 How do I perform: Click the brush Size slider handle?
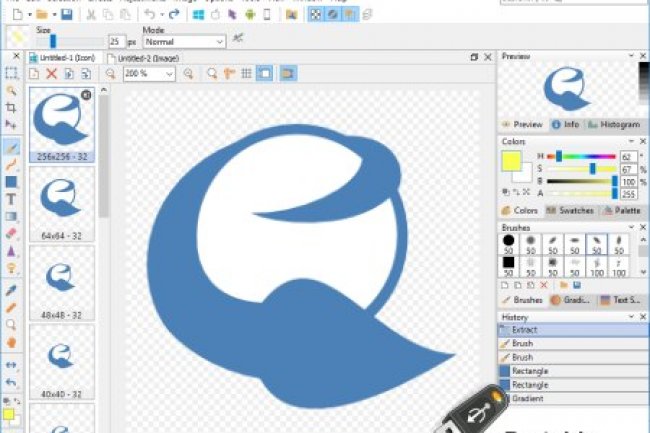53,41
